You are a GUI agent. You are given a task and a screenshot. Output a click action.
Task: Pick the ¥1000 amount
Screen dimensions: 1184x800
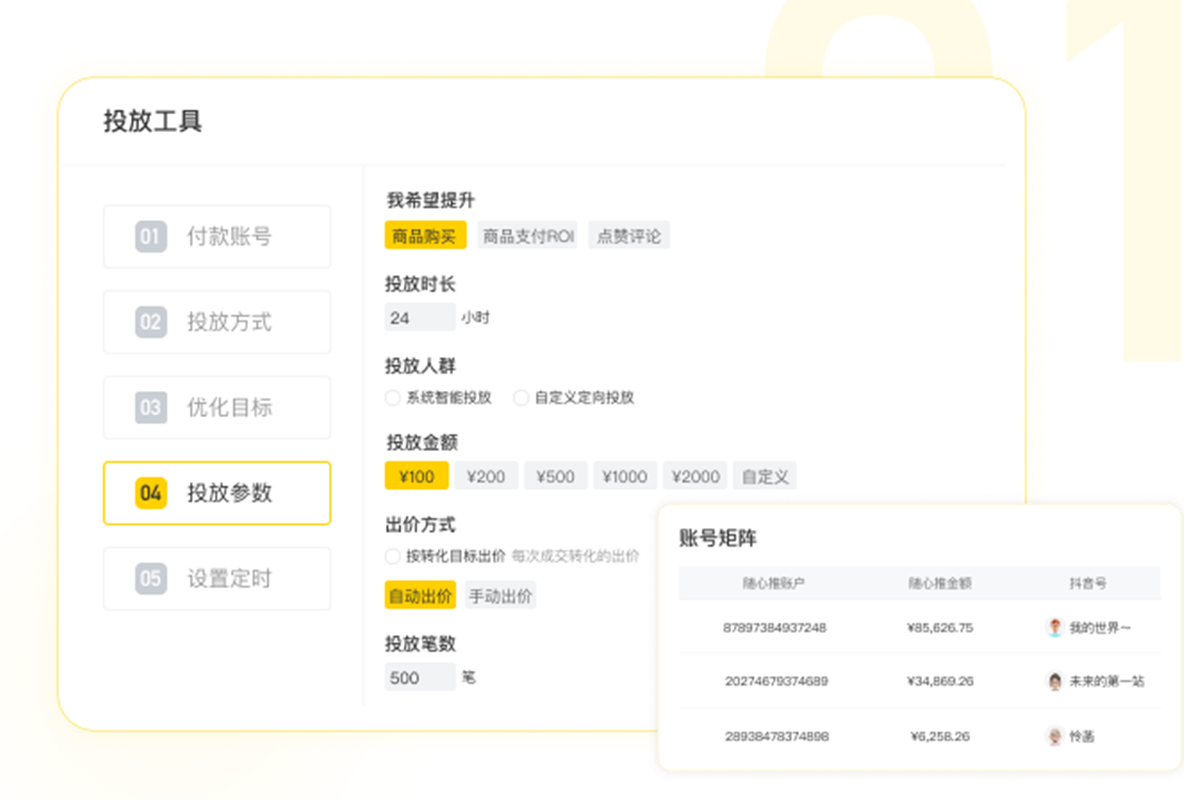(624, 476)
